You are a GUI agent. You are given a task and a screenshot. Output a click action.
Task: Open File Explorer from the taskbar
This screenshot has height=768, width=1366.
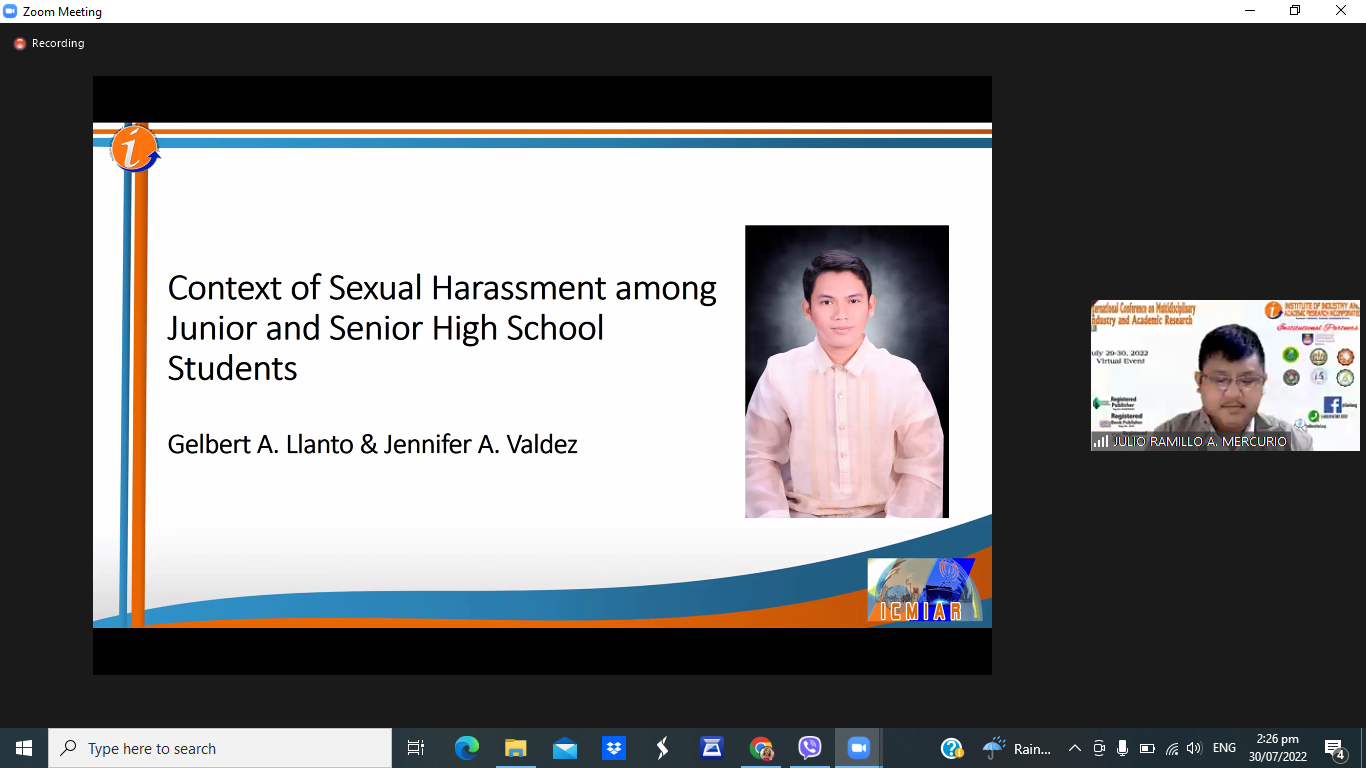click(x=515, y=748)
